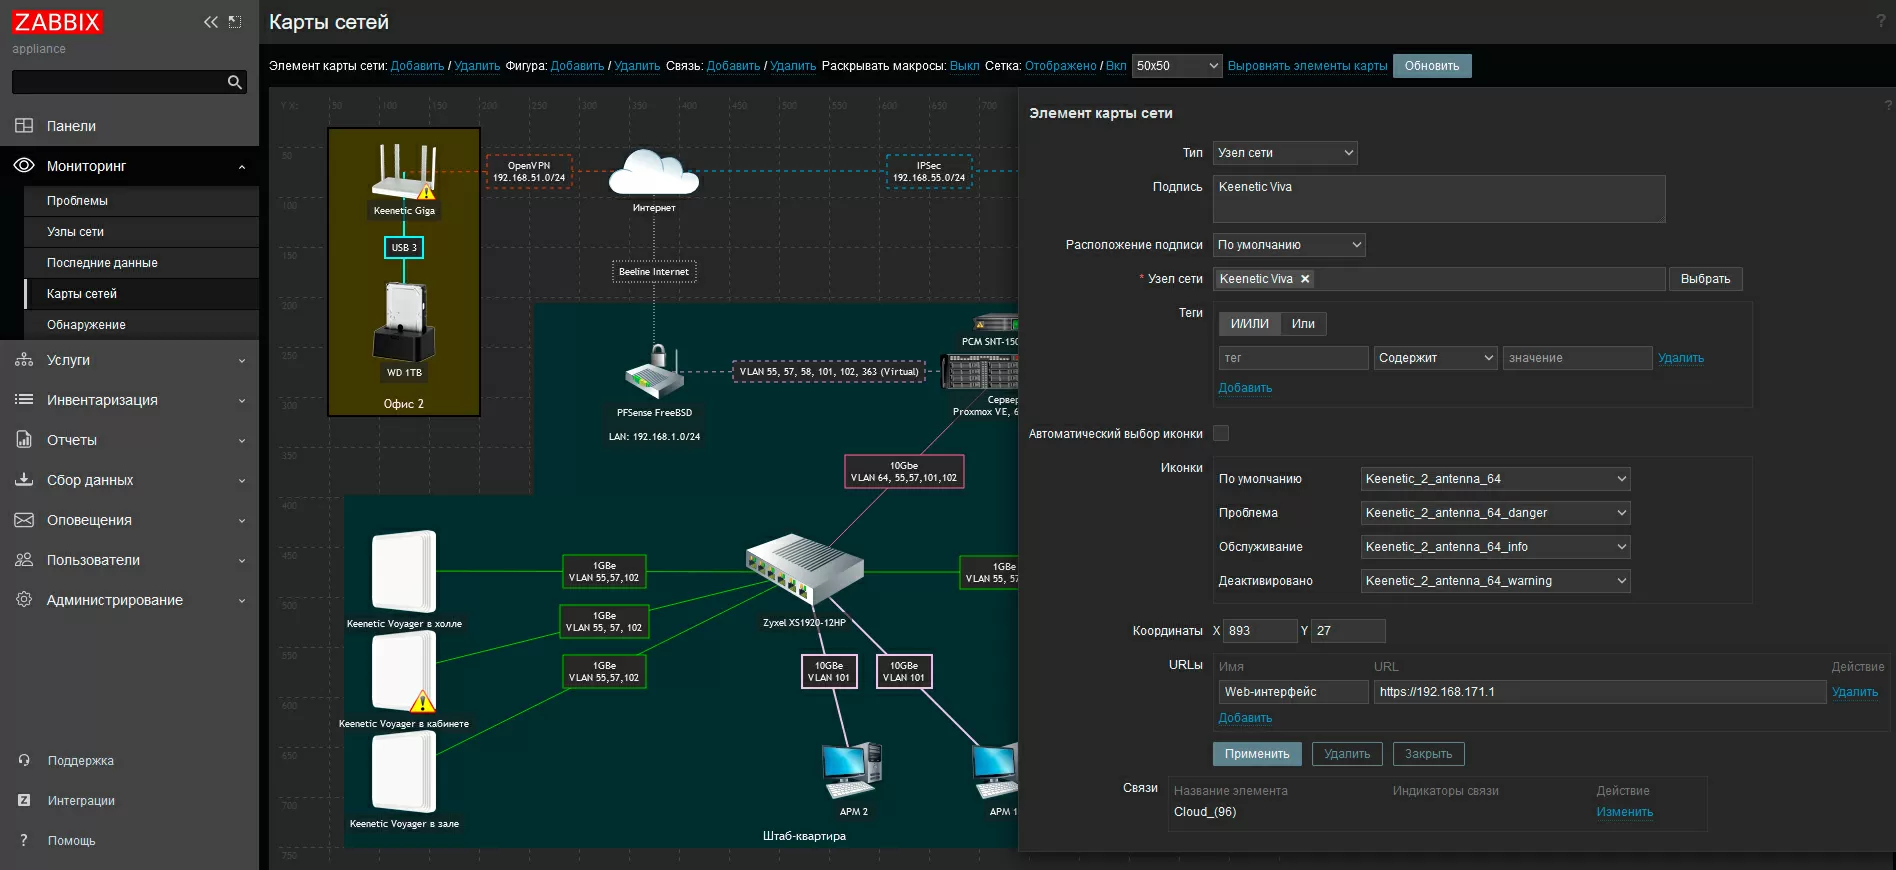Select Keenetic Voyager в кабинете icon
Screen dimensions: 1896x870
tap(404, 672)
